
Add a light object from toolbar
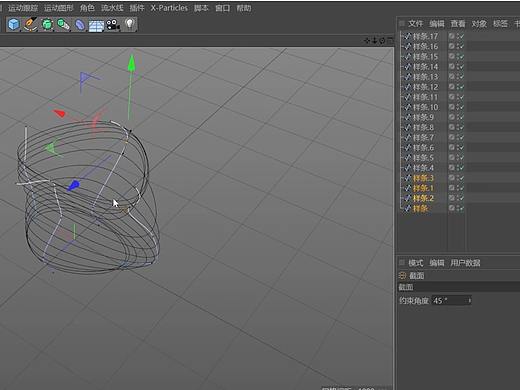click(x=130, y=24)
